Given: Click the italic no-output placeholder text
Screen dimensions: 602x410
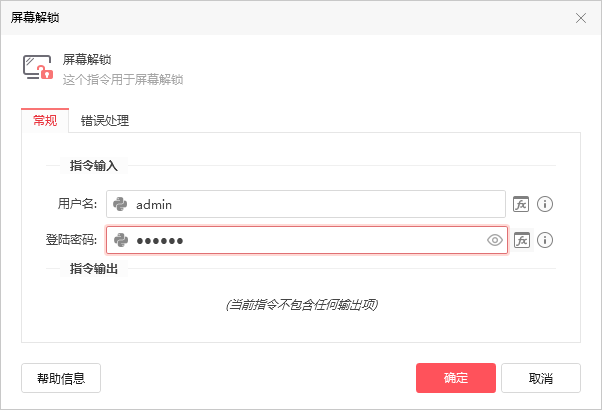Looking at the screenshot, I should (x=302, y=305).
